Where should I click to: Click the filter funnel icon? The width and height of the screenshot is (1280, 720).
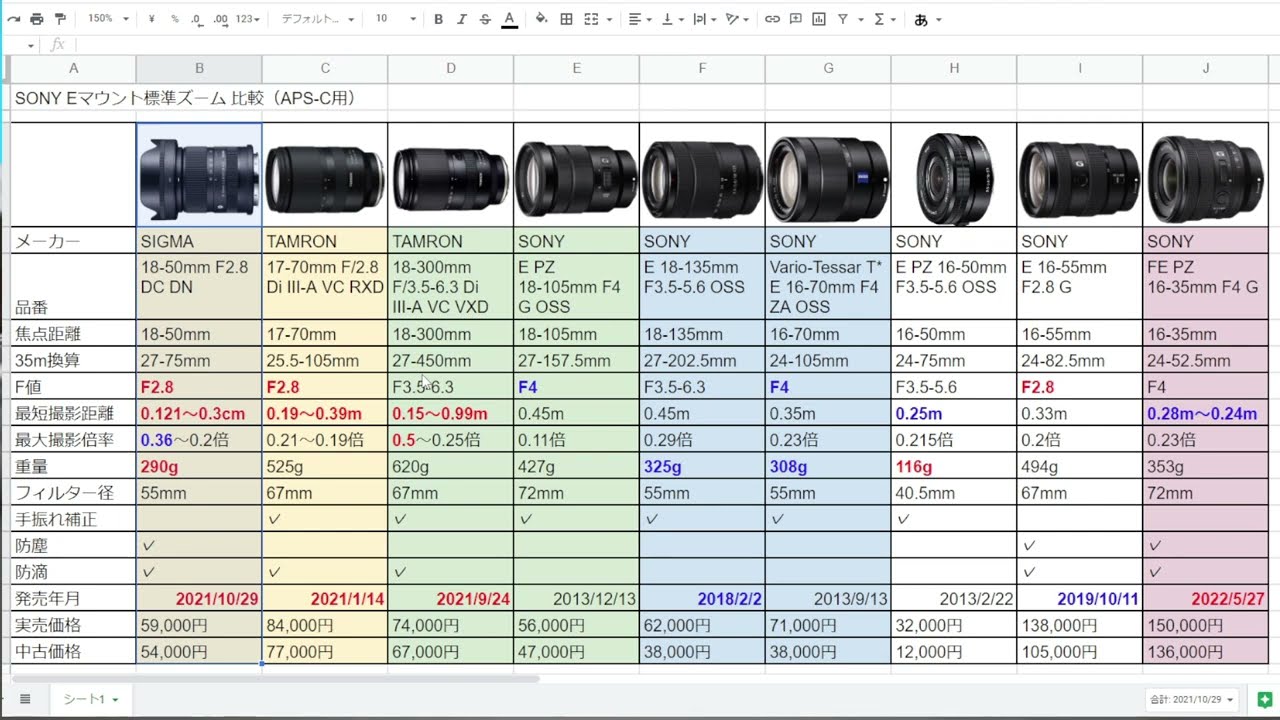point(843,19)
